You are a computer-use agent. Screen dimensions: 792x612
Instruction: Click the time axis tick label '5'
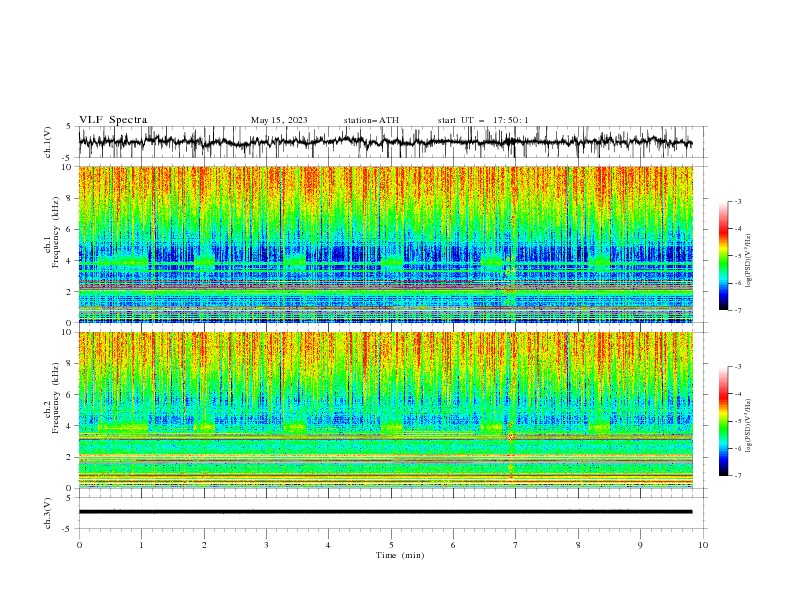point(391,545)
